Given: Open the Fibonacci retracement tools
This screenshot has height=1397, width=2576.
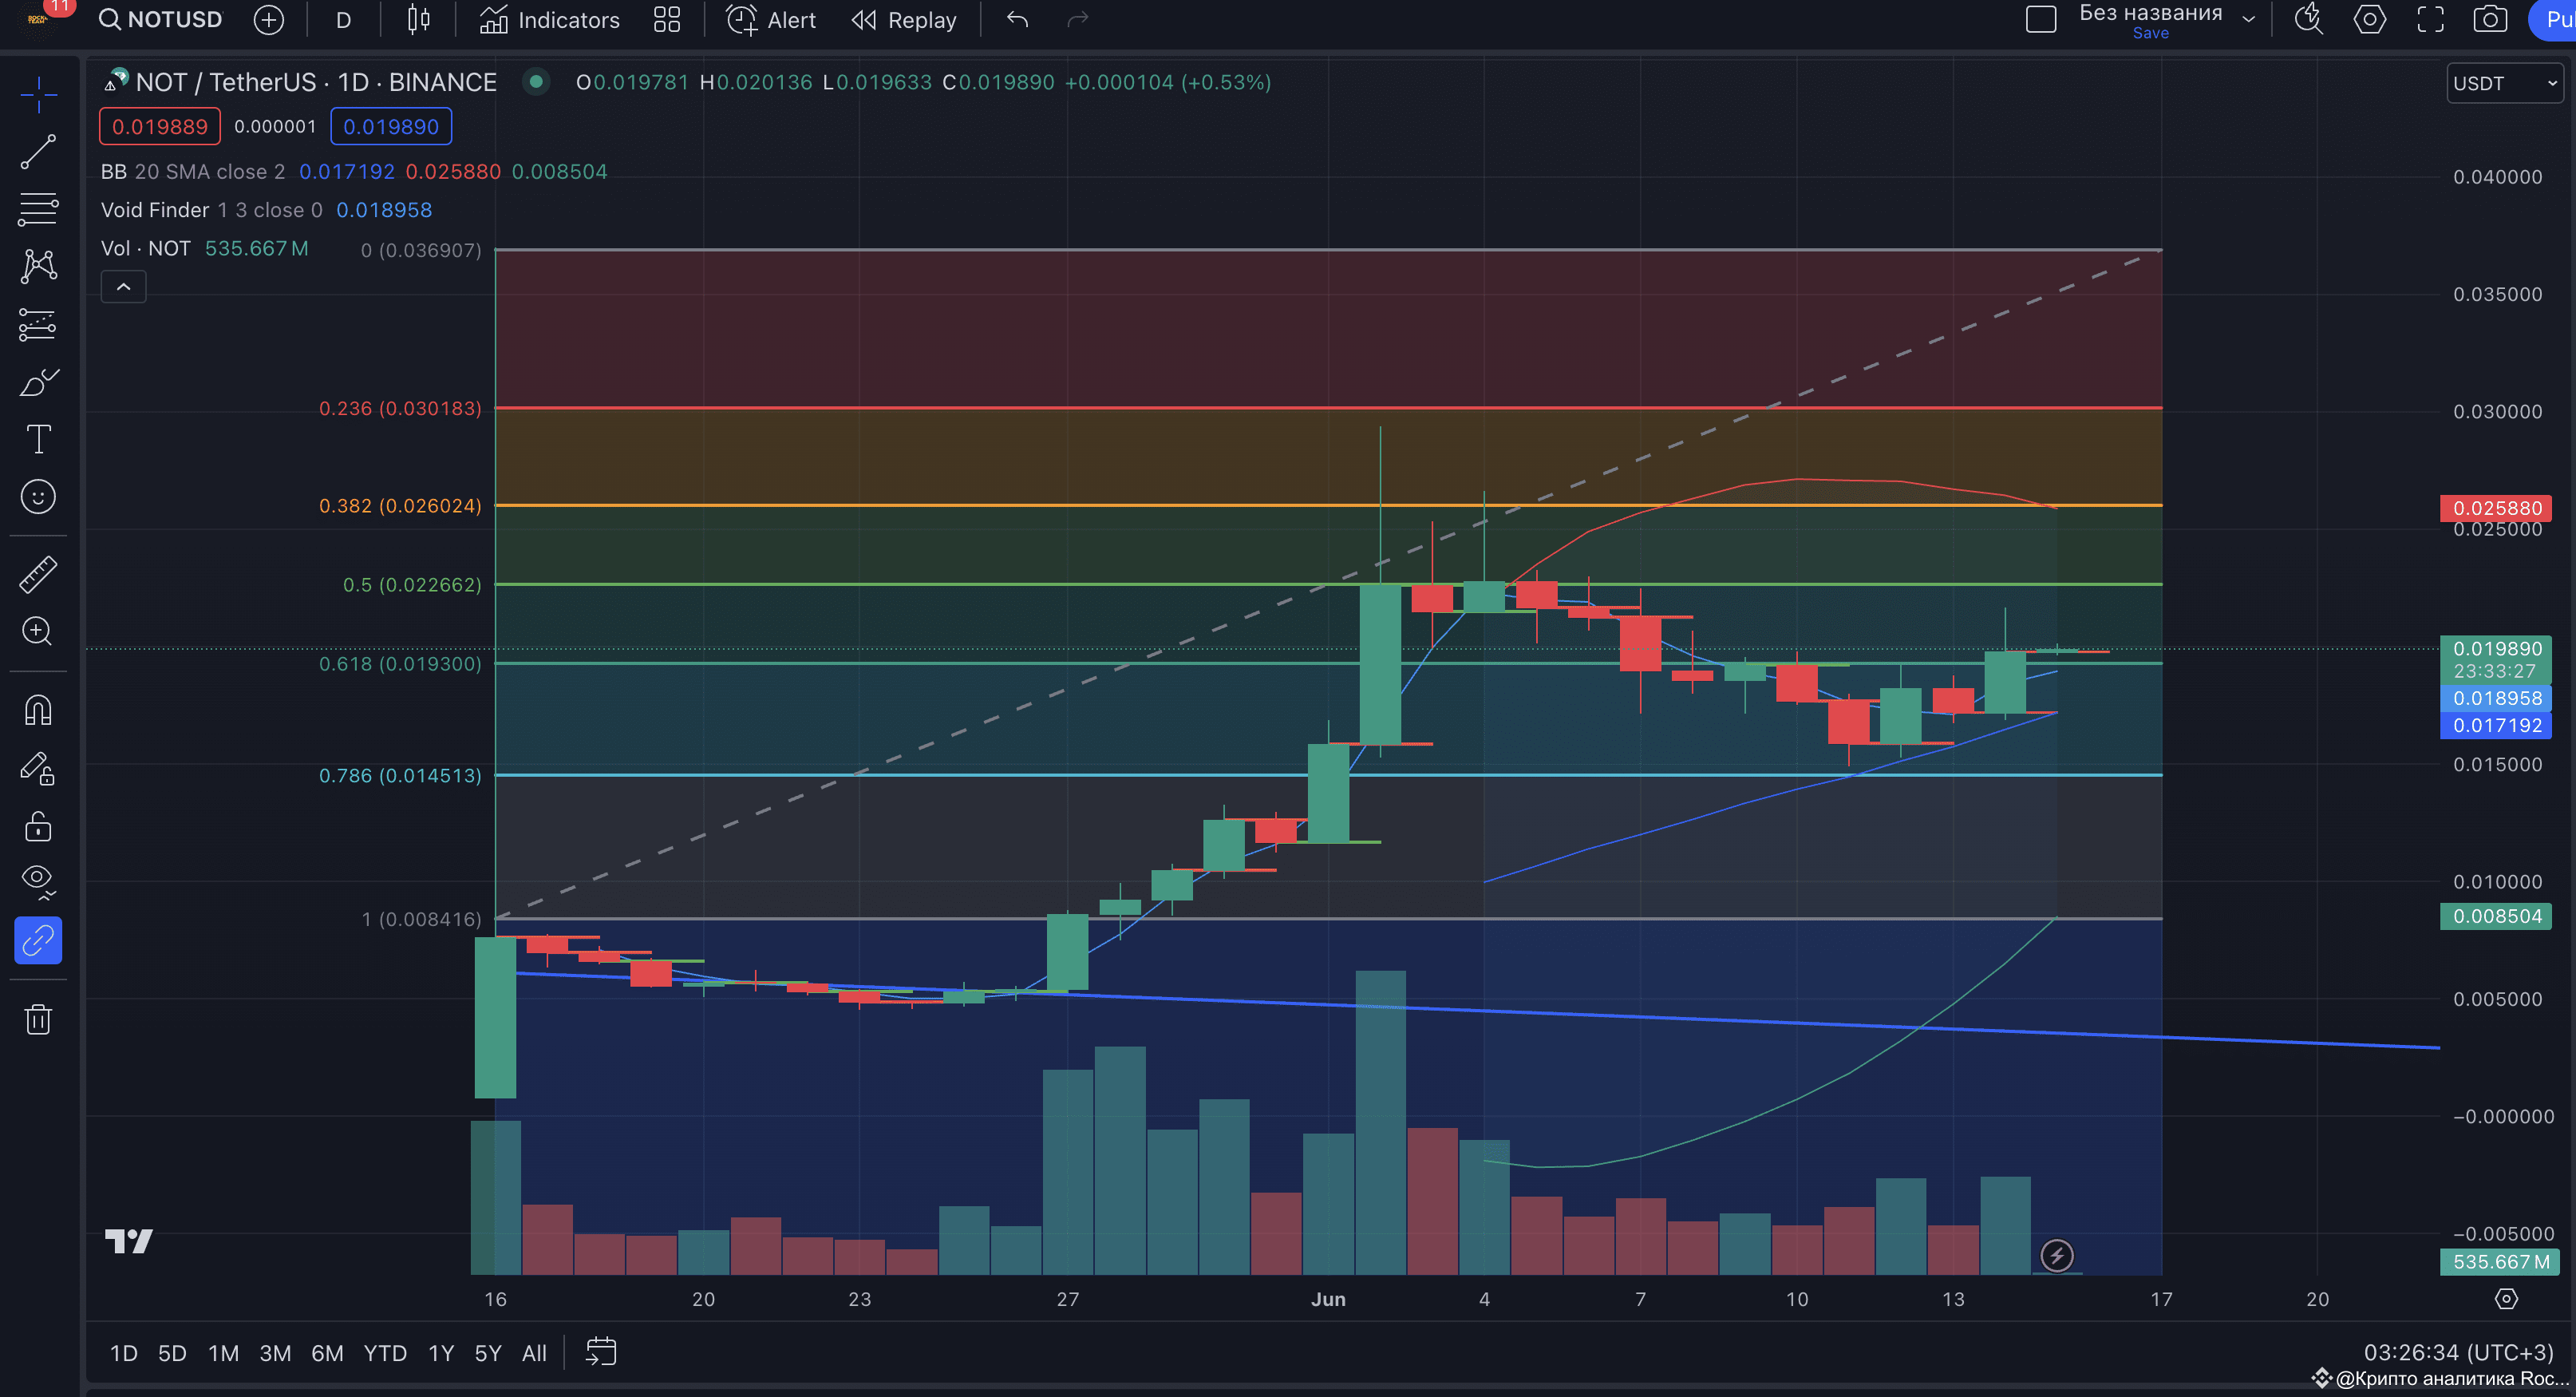Looking at the screenshot, I should click(x=38, y=209).
